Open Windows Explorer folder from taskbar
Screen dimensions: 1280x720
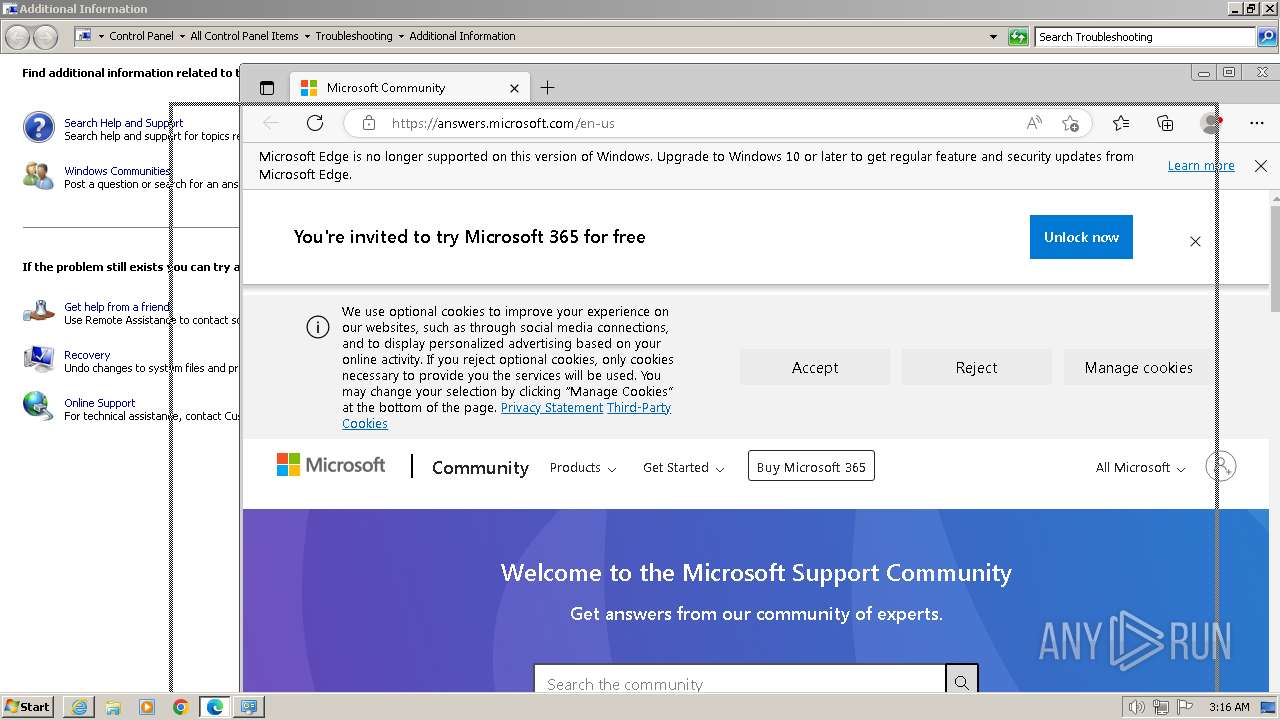click(113, 707)
